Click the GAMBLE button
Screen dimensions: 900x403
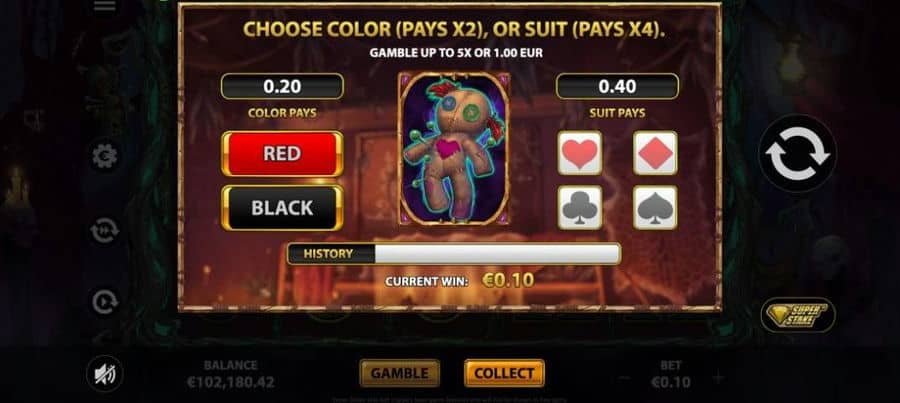(399, 373)
